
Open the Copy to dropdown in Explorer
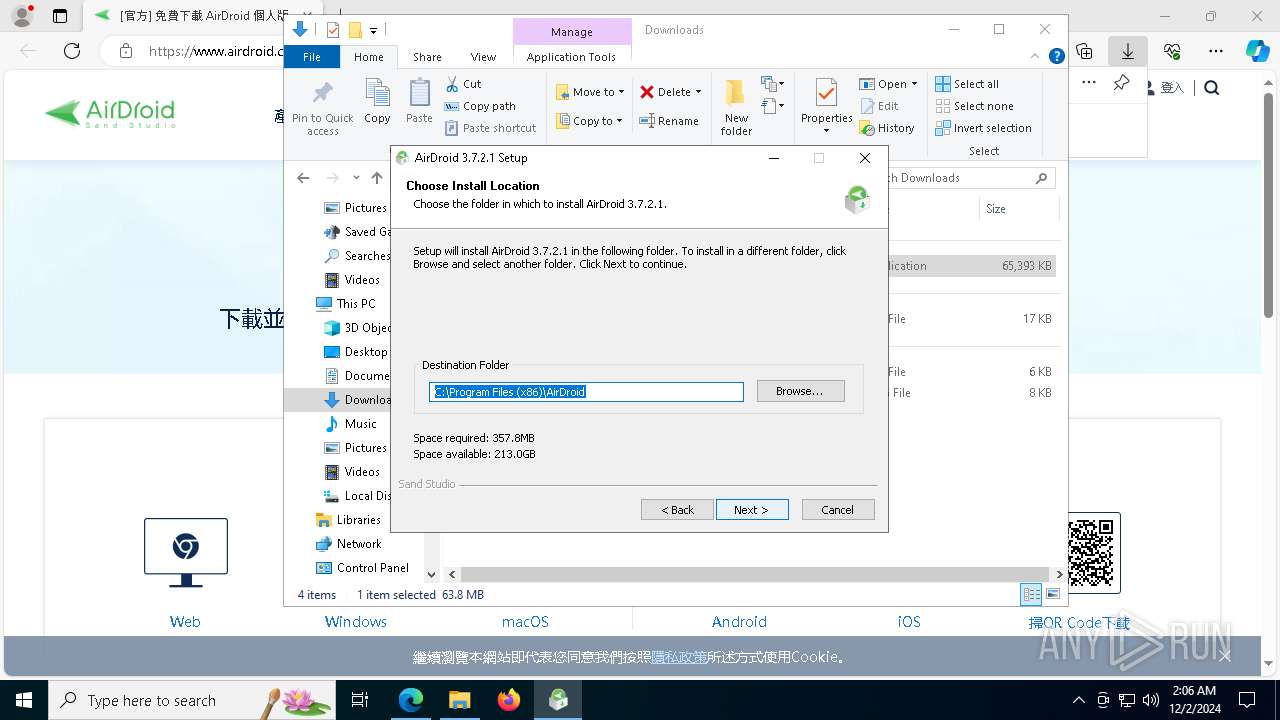coord(590,121)
